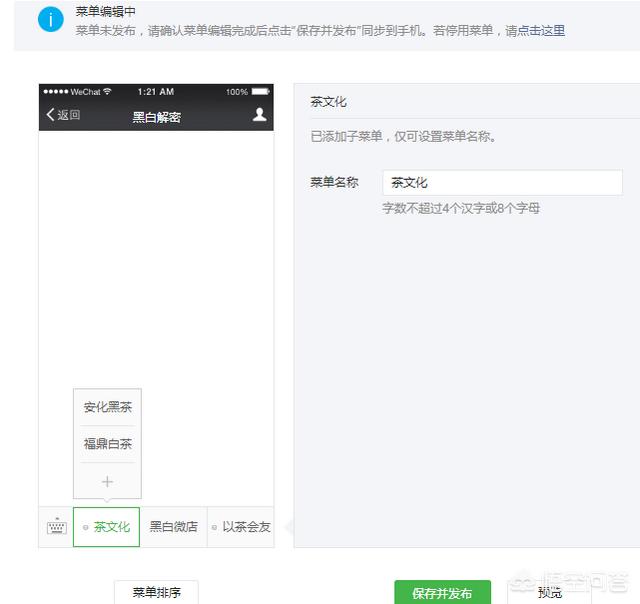Select the 以茶会友 menu tab
Viewport: 640px width, 604px height.
(x=241, y=527)
